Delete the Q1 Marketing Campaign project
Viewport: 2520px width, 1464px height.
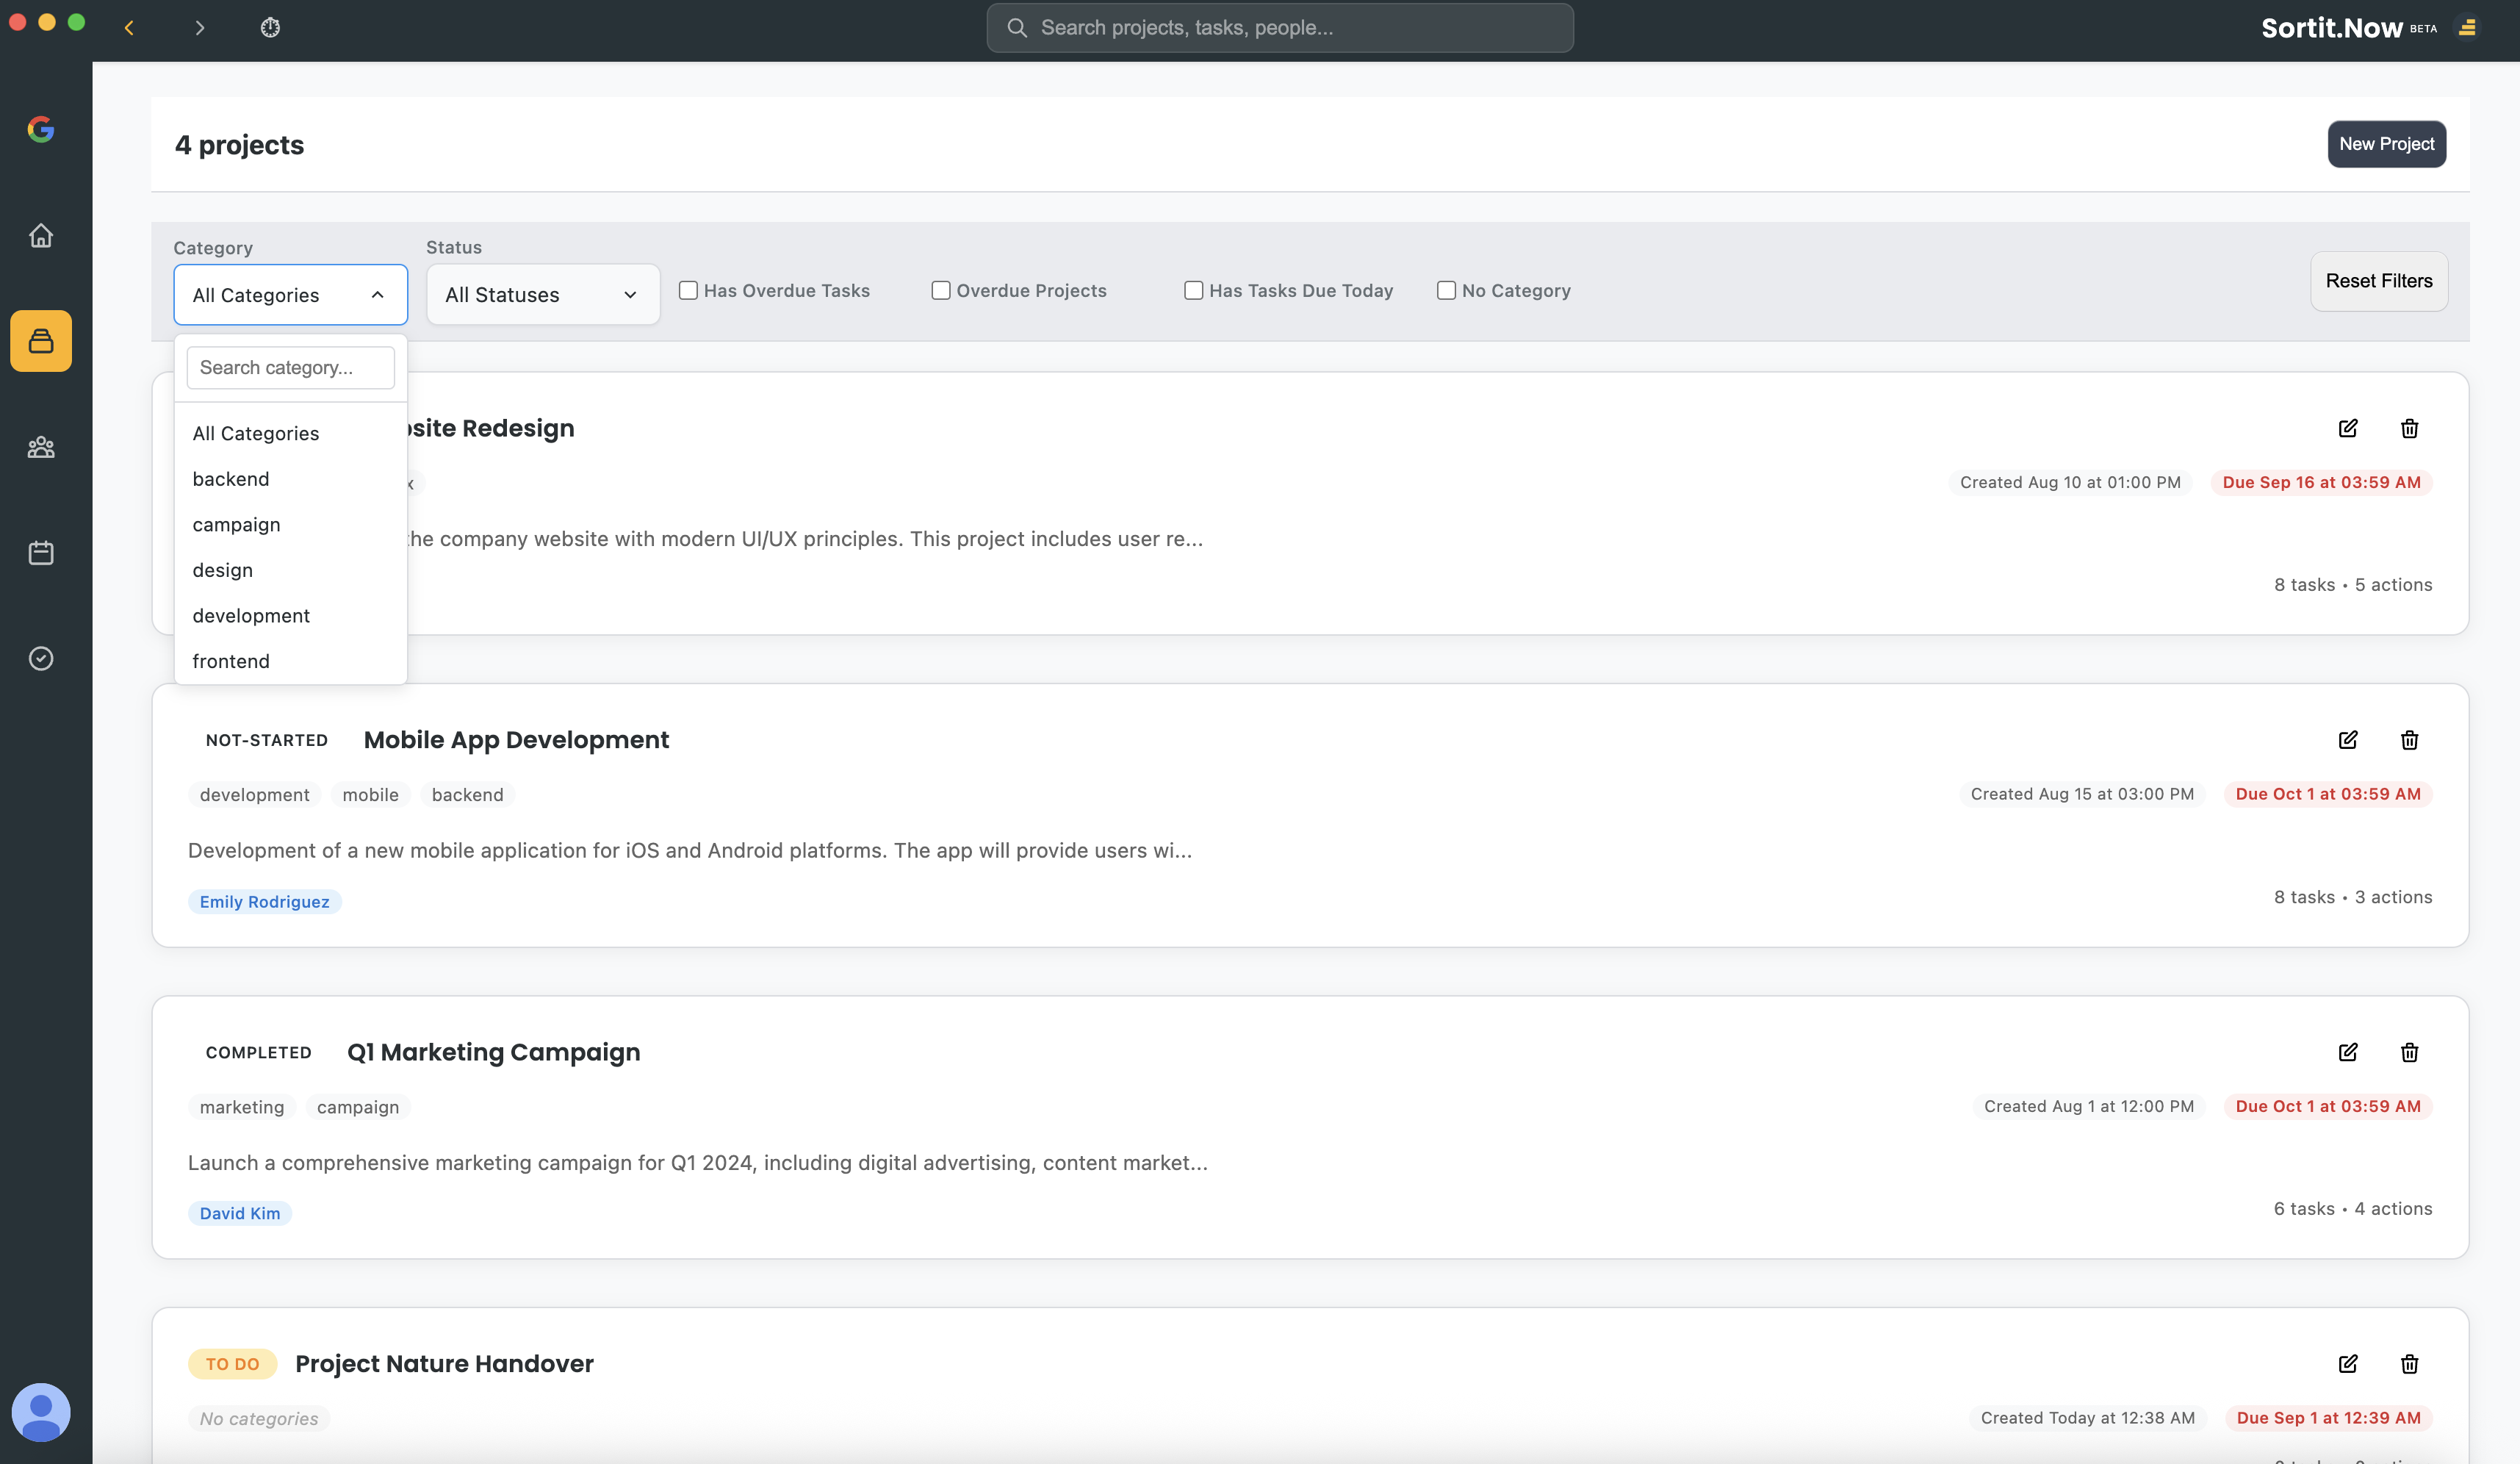click(2409, 1052)
